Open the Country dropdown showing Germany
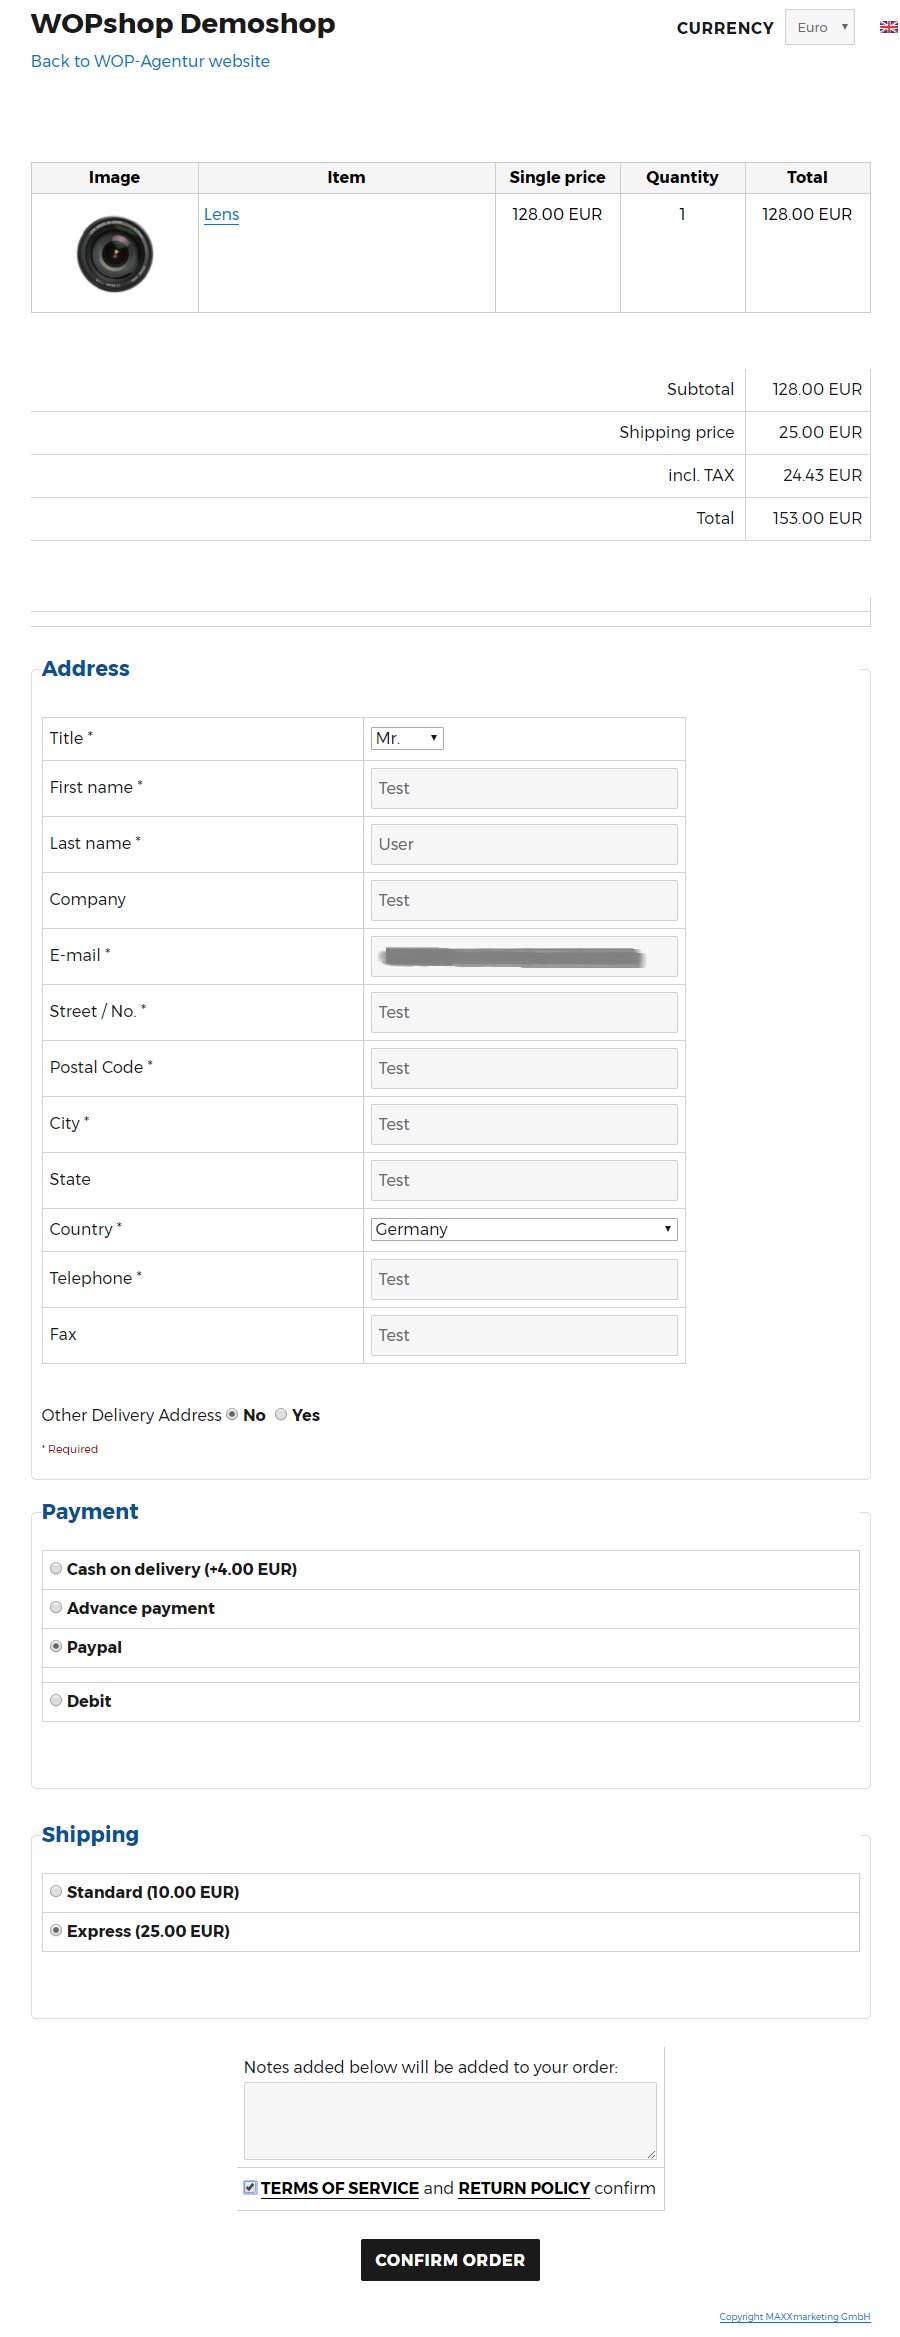 (524, 1229)
